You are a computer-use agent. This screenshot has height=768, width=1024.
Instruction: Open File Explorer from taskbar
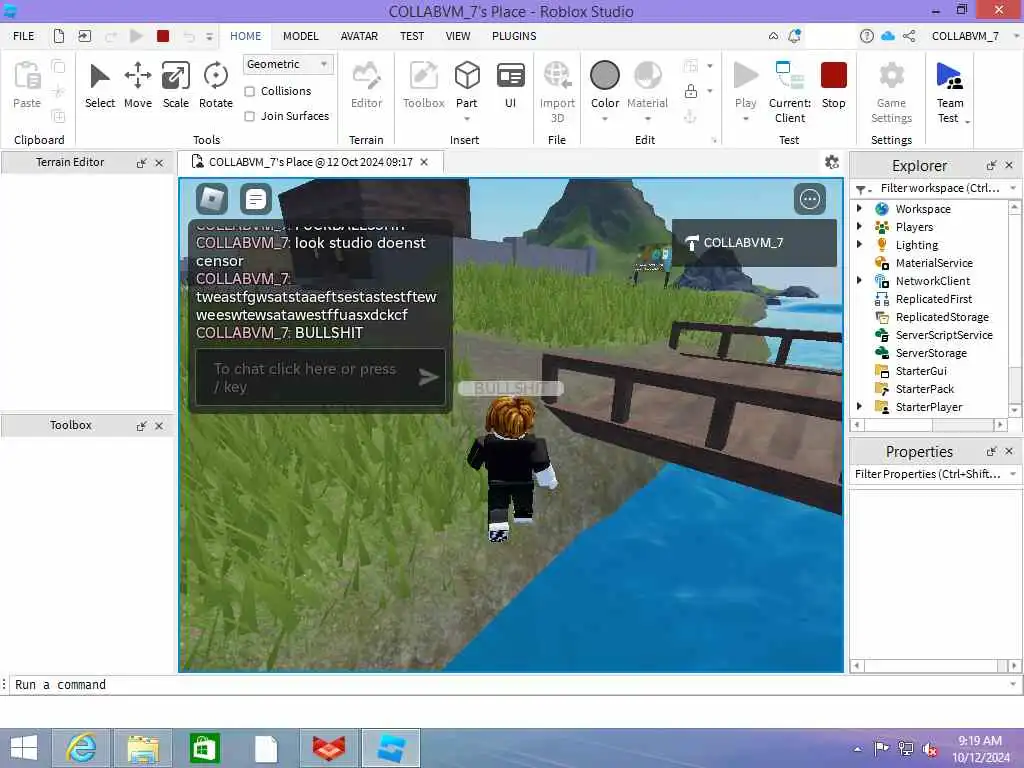143,748
